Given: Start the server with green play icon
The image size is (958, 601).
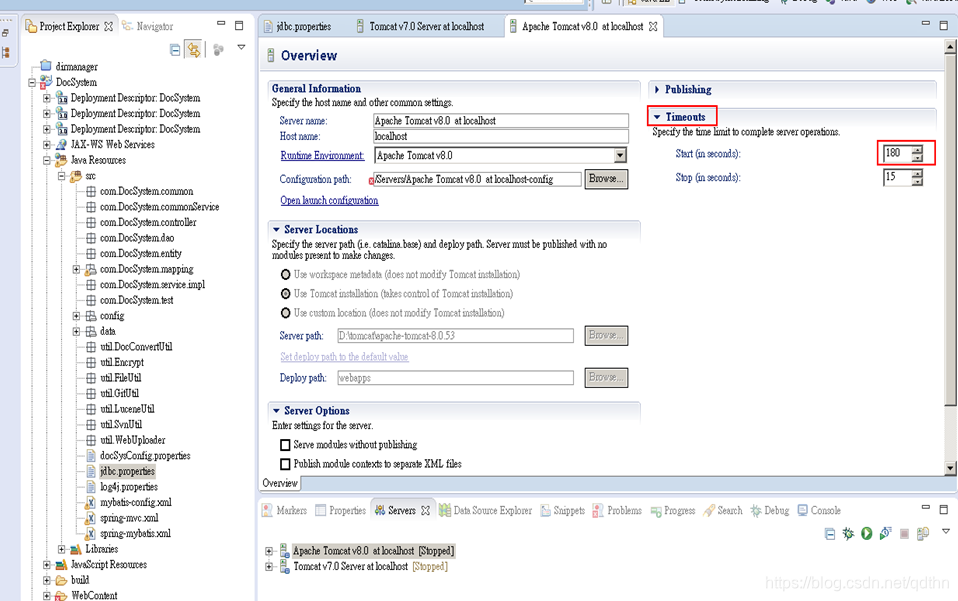Looking at the screenshot, I should [x=866, y=534].
